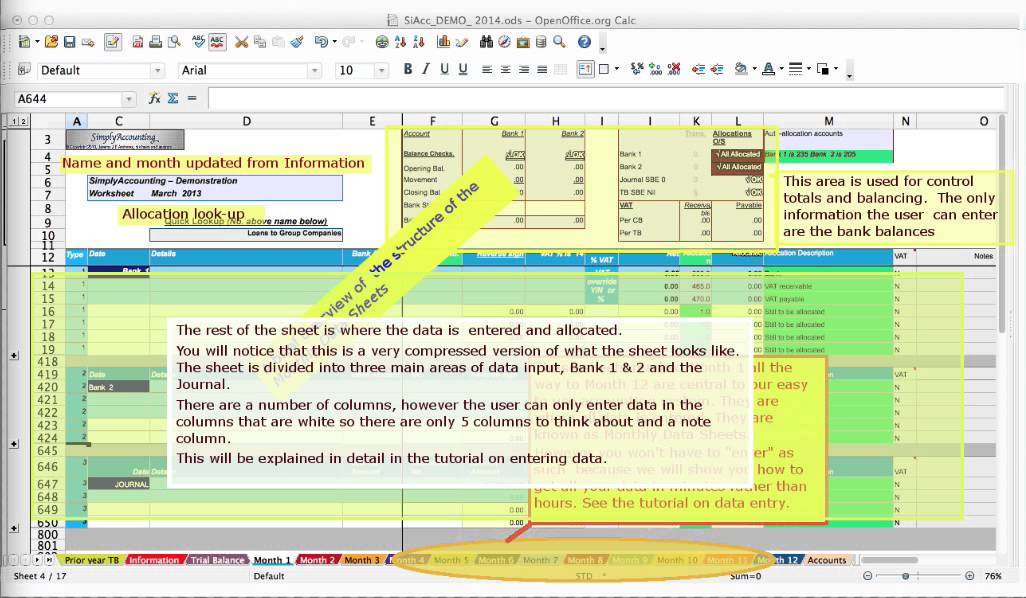Expand the Font Size '10' dropdown
The width and height of the screenshot is (1026, 598).
click(x=381, y=70)
